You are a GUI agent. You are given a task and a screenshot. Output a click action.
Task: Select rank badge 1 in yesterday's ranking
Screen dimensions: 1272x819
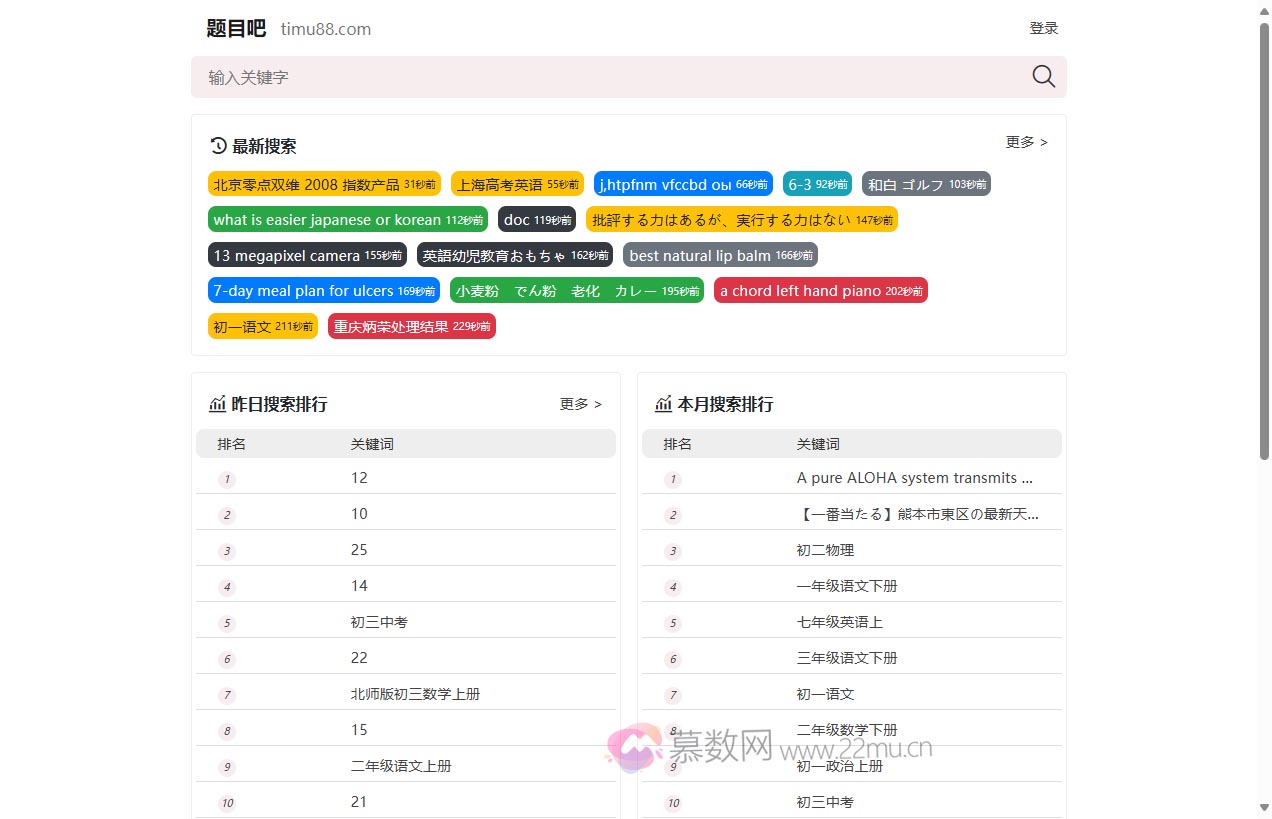pos(226,479)
